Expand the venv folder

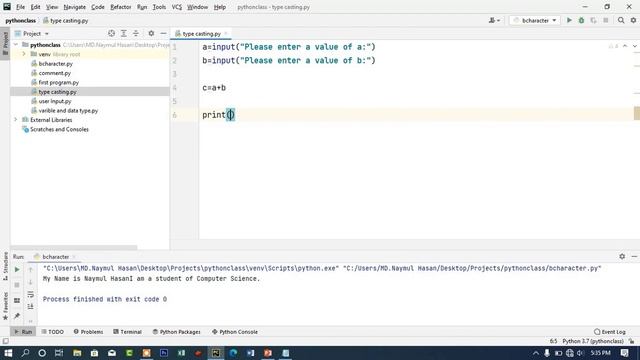click(24, 54)
